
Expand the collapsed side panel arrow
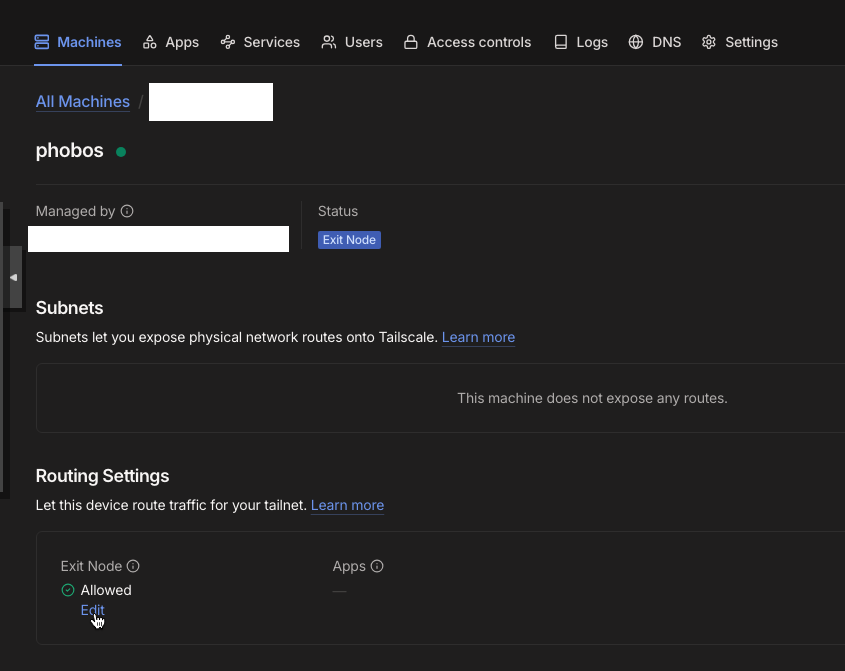[x=13, y=277]
